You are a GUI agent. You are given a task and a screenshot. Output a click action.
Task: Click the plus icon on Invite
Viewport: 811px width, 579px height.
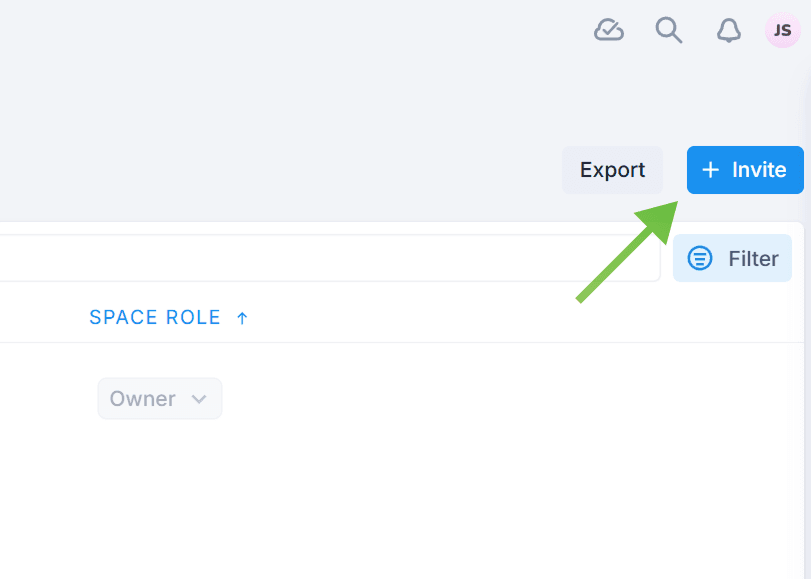pyautogui.click(x=710, y=170)
